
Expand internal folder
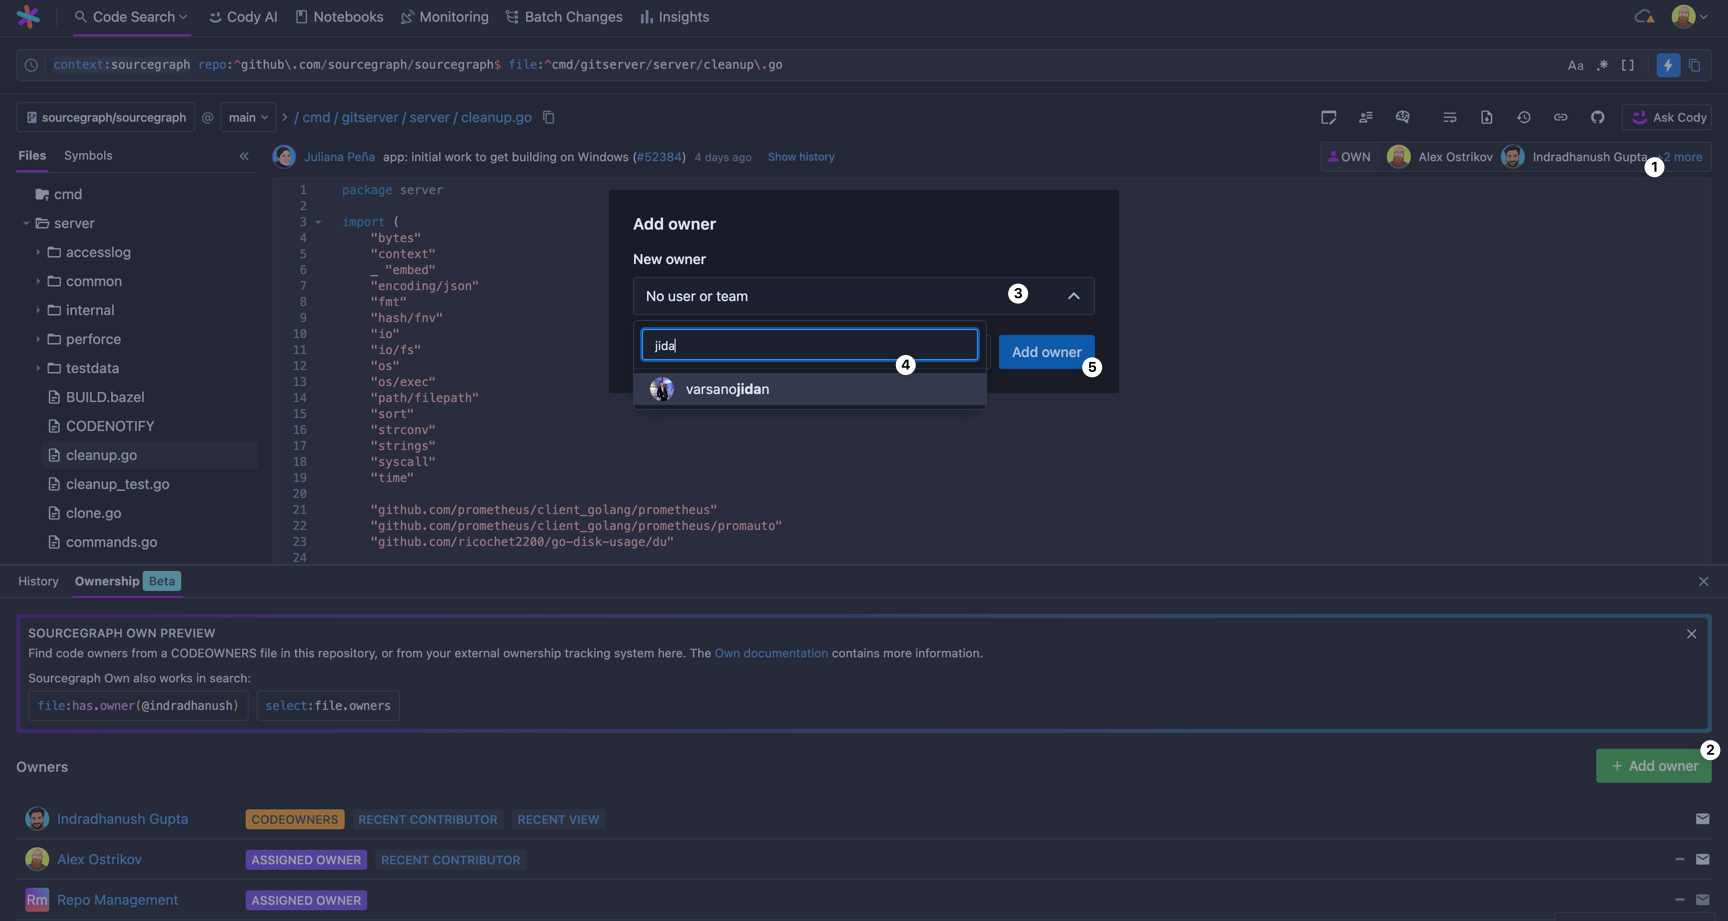(x=38, y=310)
